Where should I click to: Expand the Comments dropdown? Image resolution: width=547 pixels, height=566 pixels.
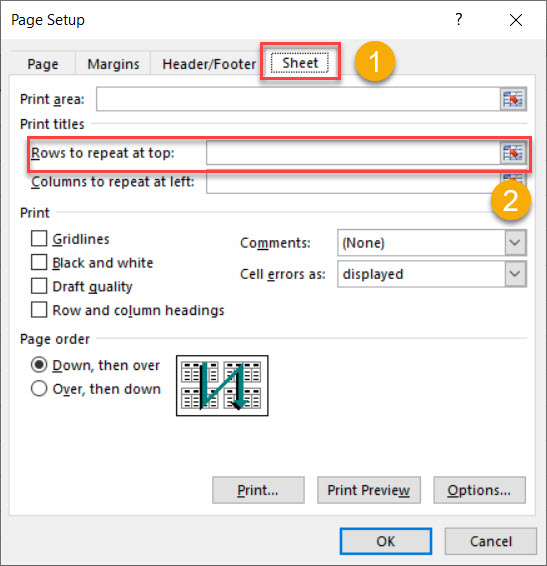pos(515,243)
